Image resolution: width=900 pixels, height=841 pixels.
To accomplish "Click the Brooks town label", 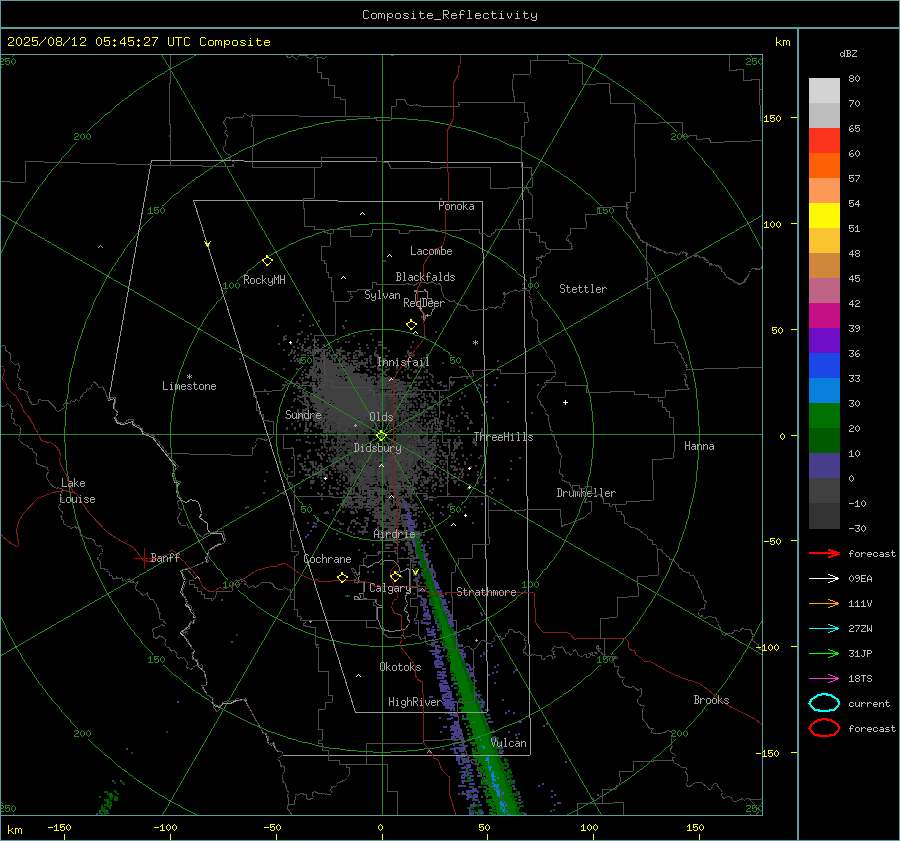I will (711, 700).
